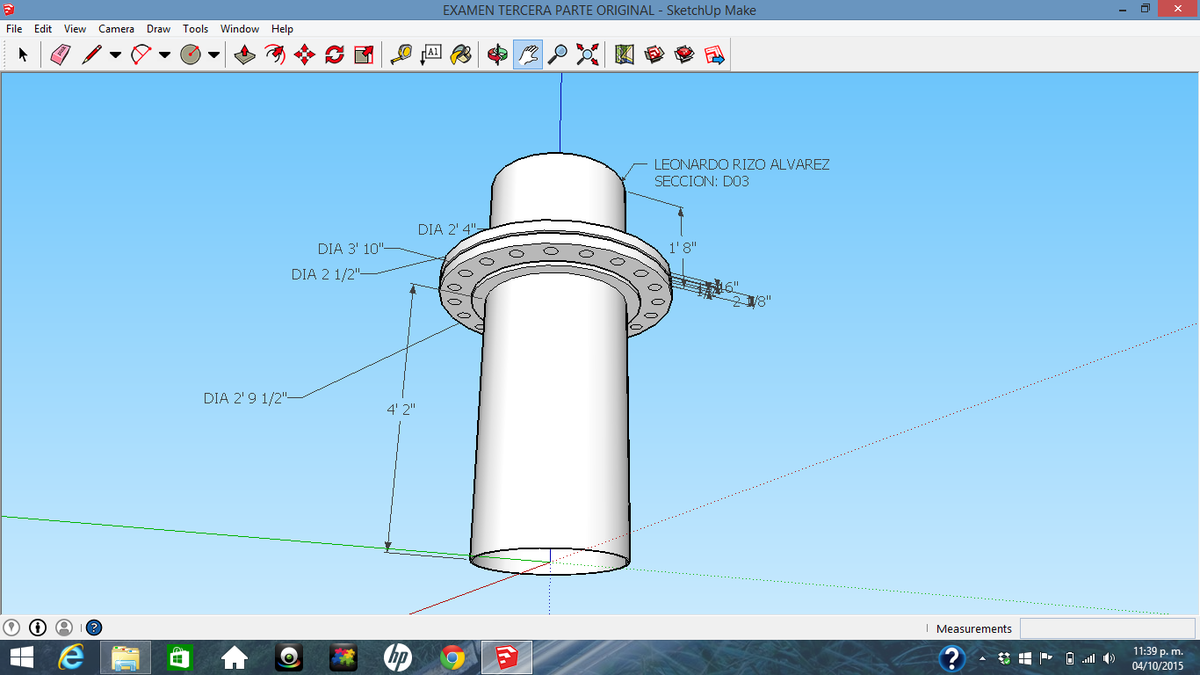Screen dimensions: 1200x675
Task: Click the Share Model export icon
Action: pos(715,55)
